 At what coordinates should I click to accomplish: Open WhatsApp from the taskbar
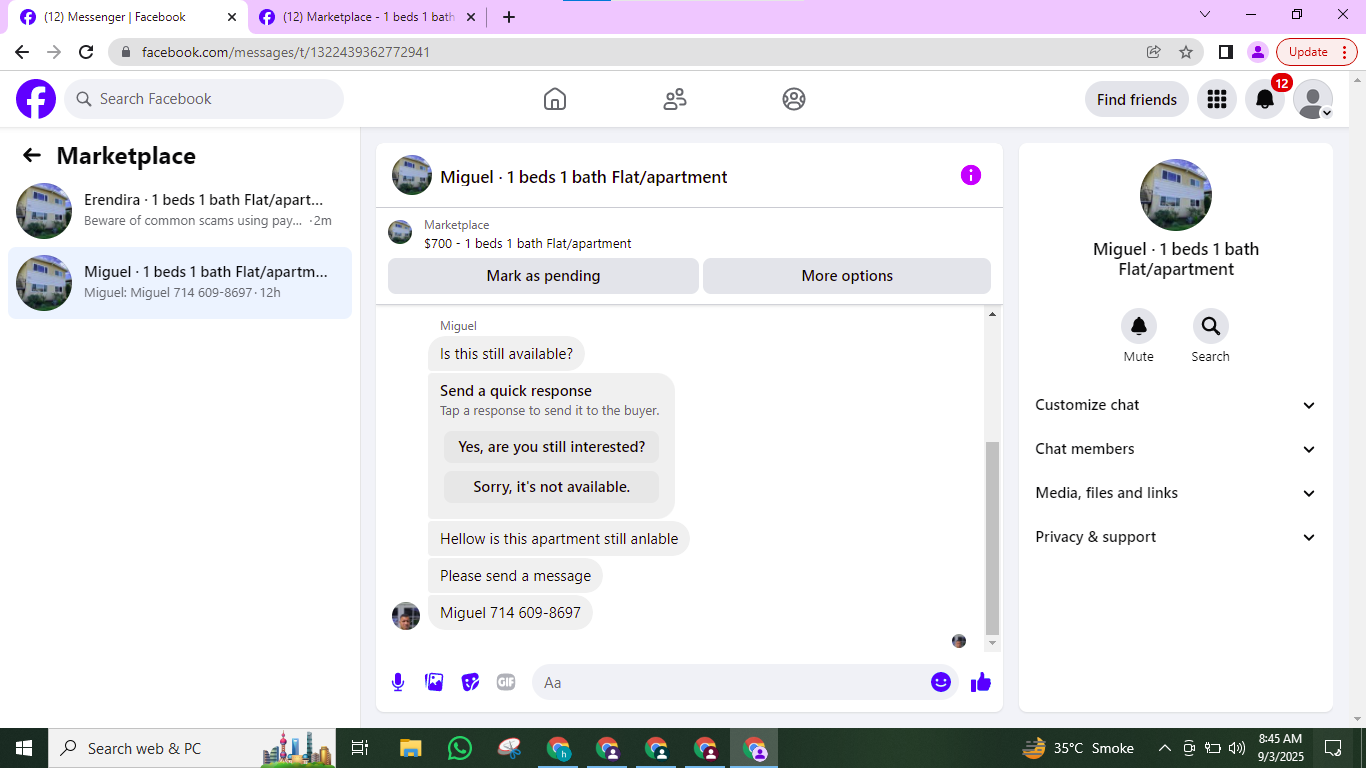click(460, 748)
